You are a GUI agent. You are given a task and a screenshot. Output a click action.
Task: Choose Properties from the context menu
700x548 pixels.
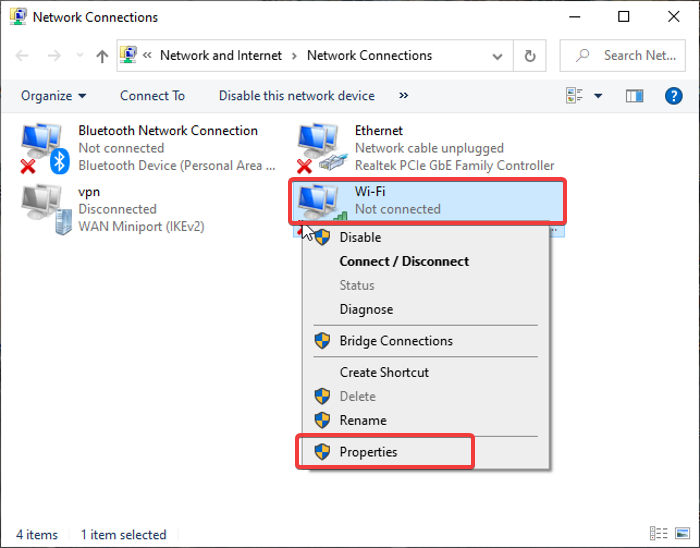368,452
